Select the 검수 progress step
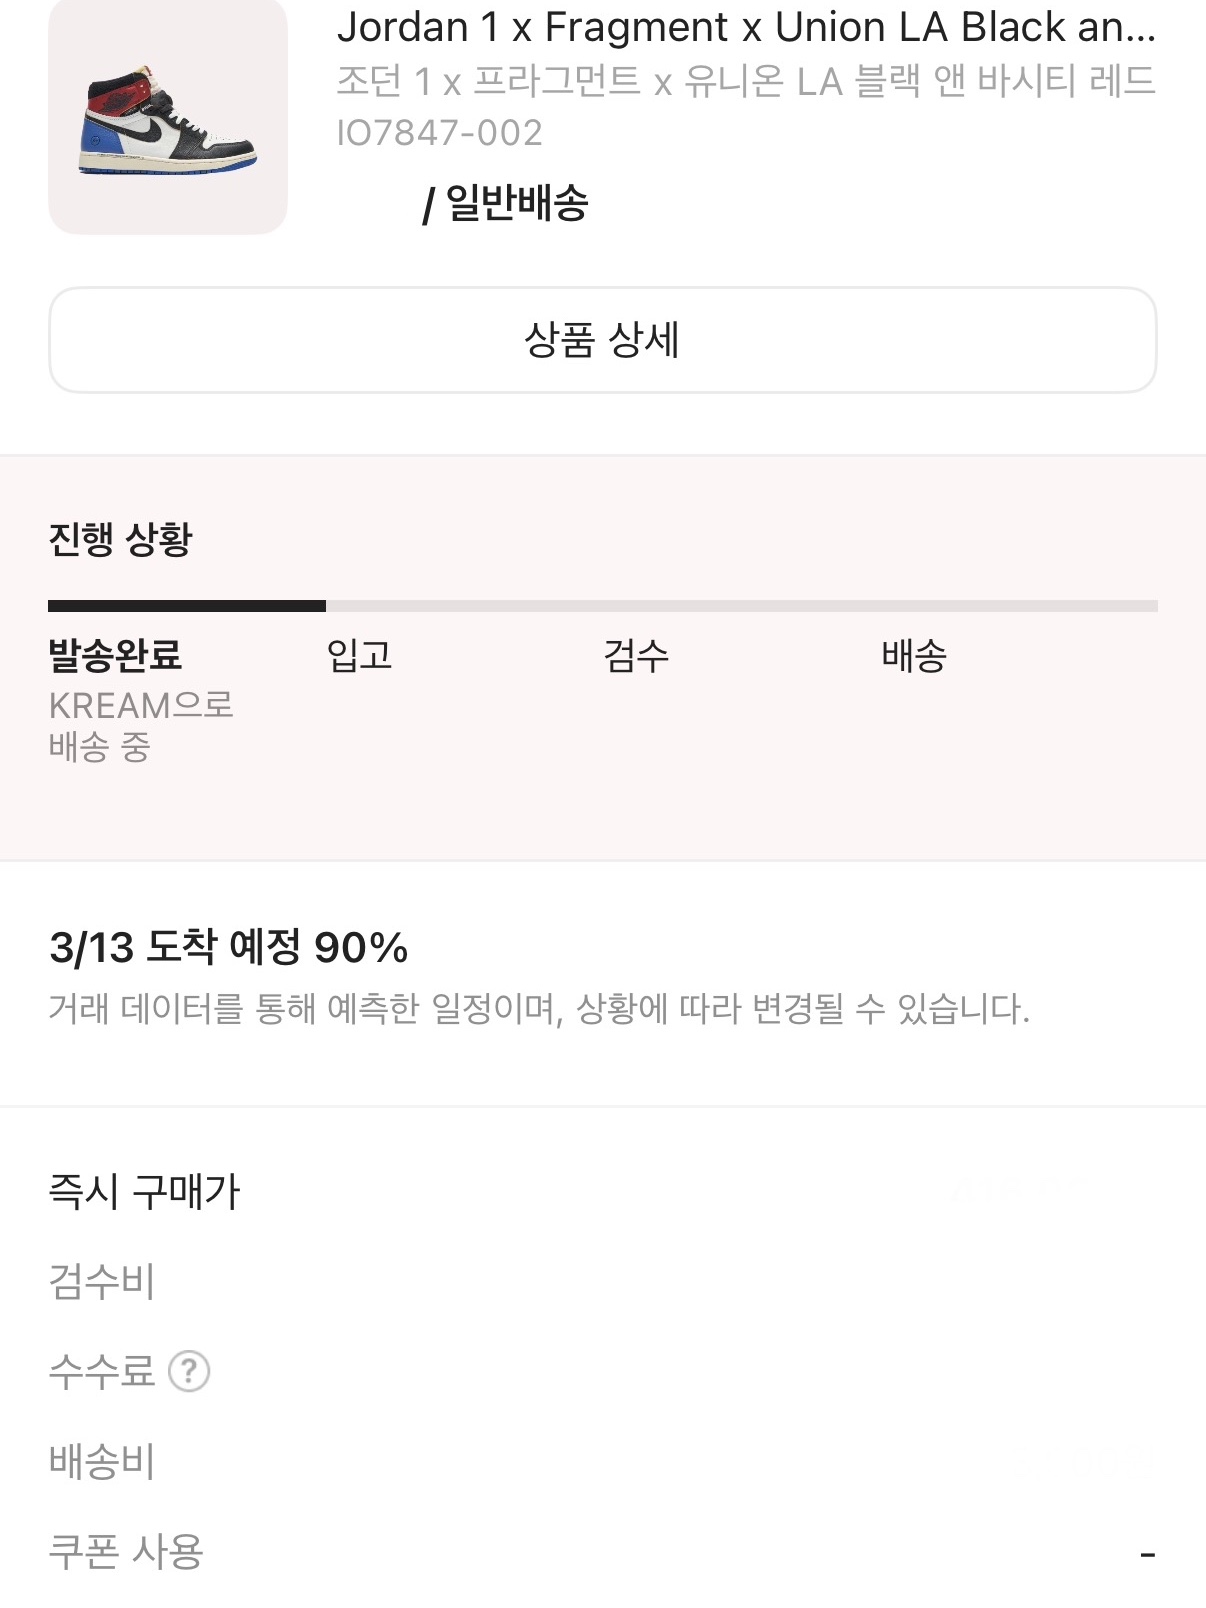The image size is (1206, 1608). 636,656
